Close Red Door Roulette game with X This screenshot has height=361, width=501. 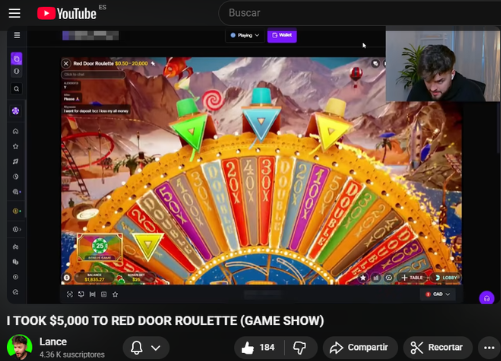click(66, 63)
